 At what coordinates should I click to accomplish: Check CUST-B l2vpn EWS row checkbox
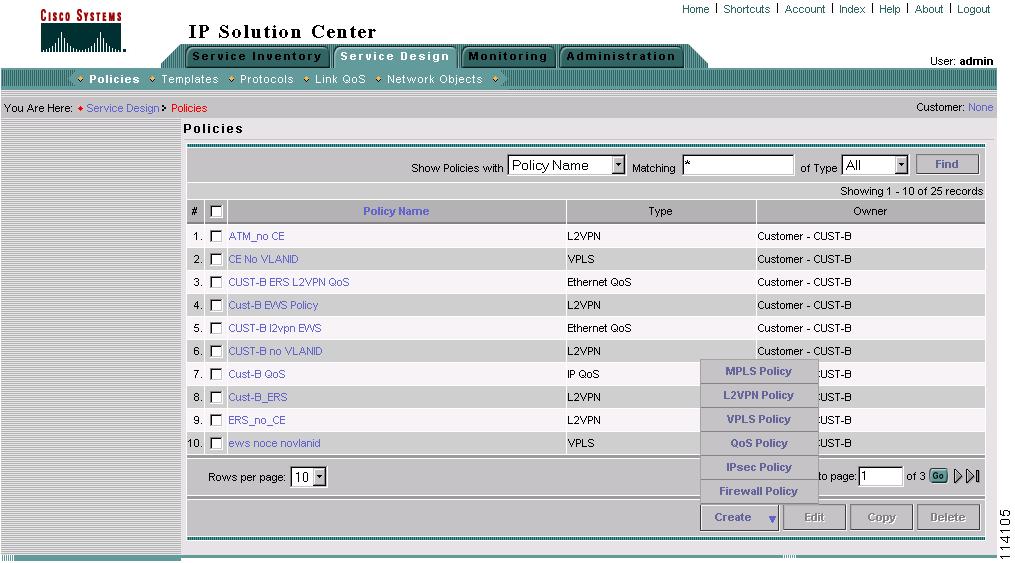point(216,328)
